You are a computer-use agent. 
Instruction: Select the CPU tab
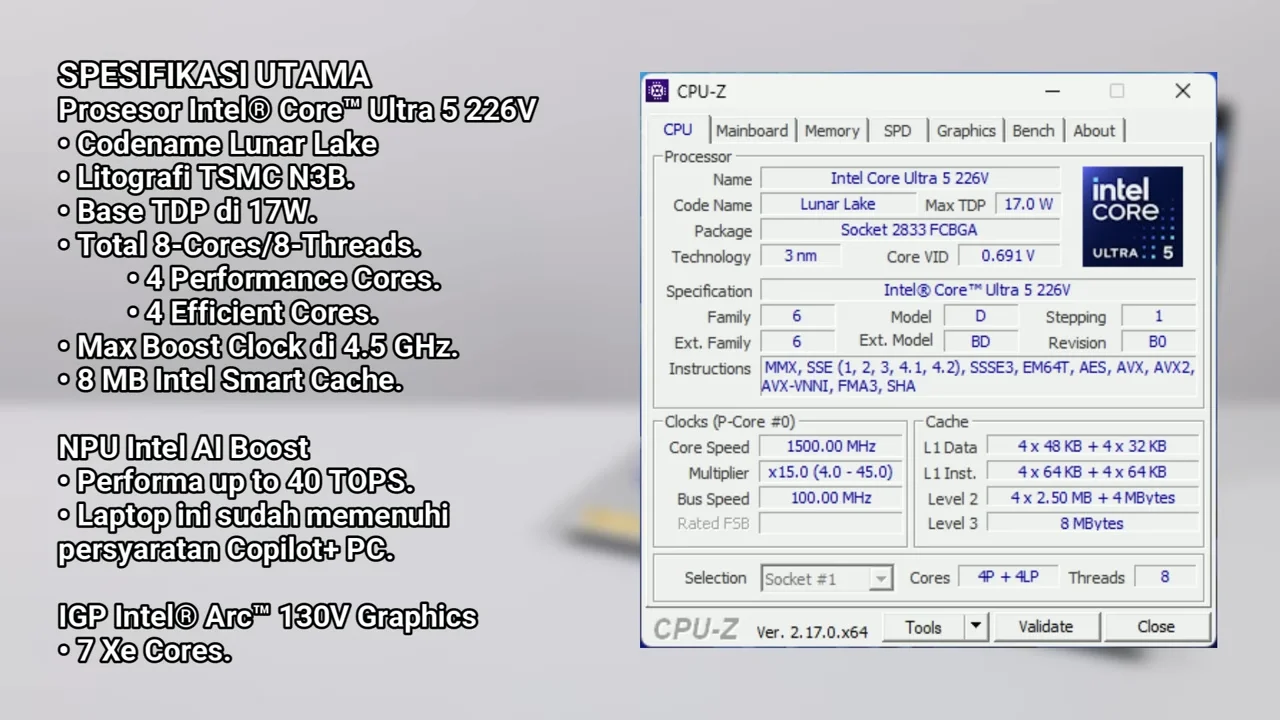(x=678, y=129)
